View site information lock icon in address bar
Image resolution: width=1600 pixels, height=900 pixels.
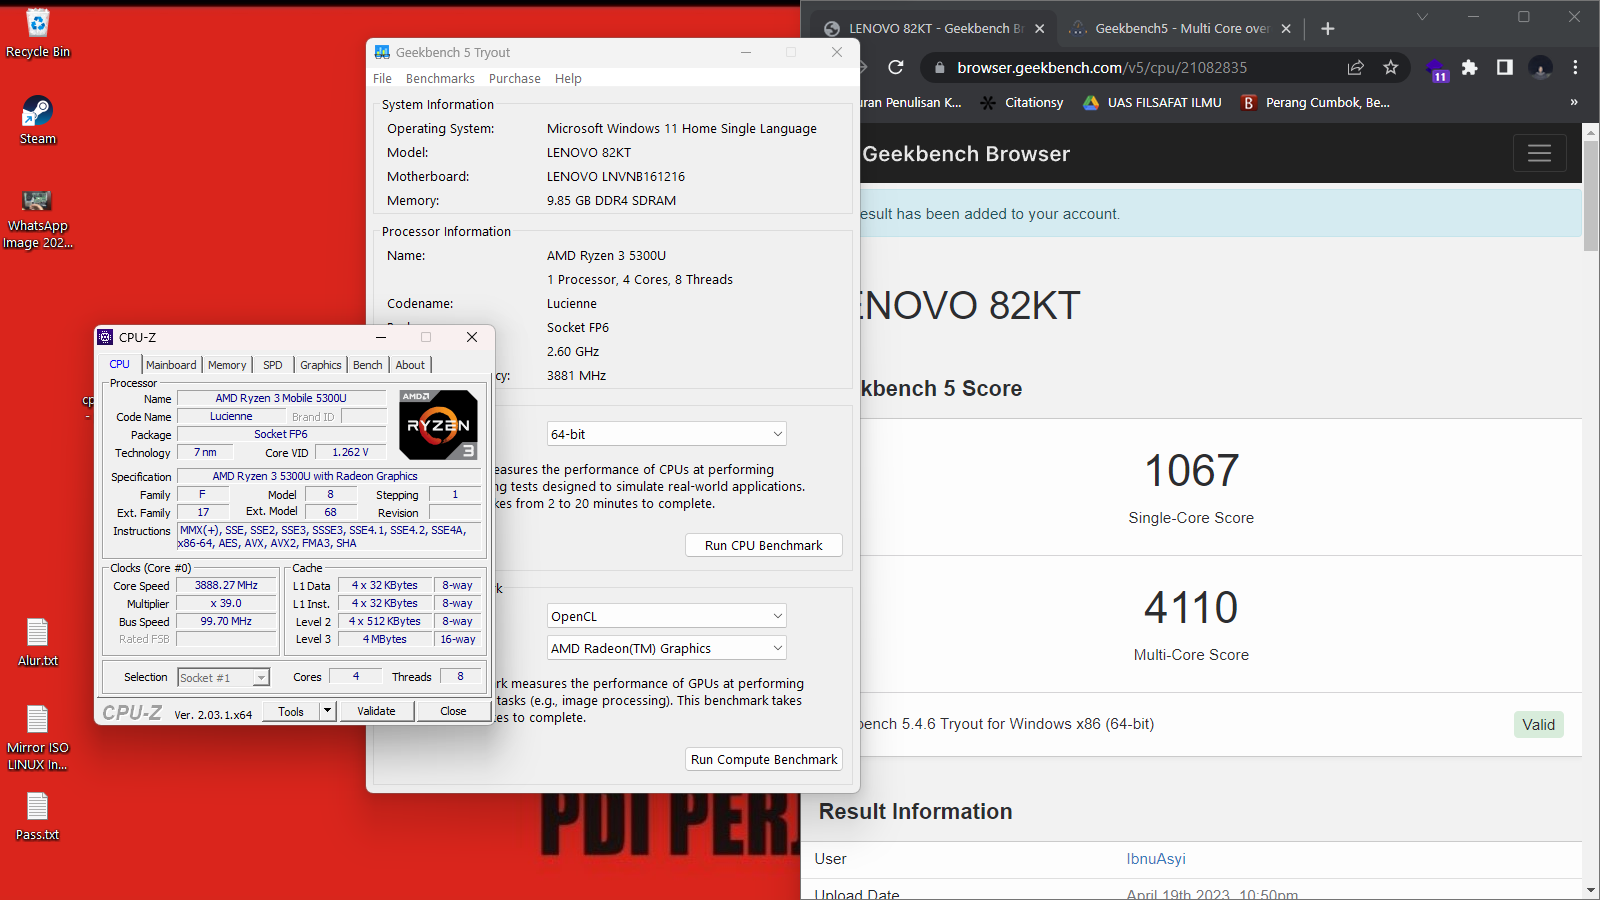click(938, 67)
